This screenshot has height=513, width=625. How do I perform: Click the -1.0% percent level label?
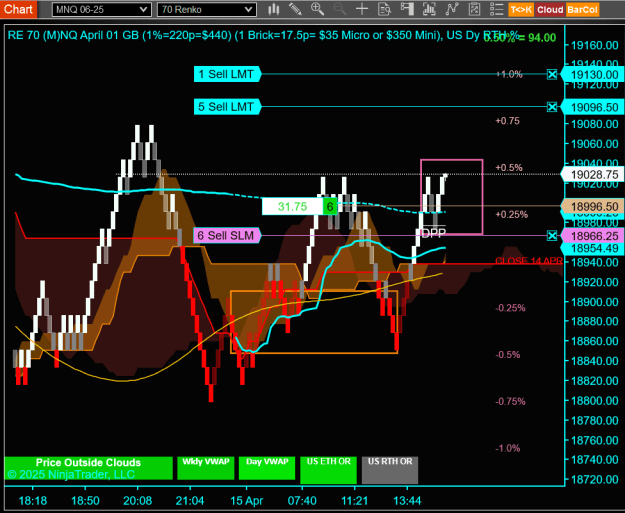tap(507, 448)
